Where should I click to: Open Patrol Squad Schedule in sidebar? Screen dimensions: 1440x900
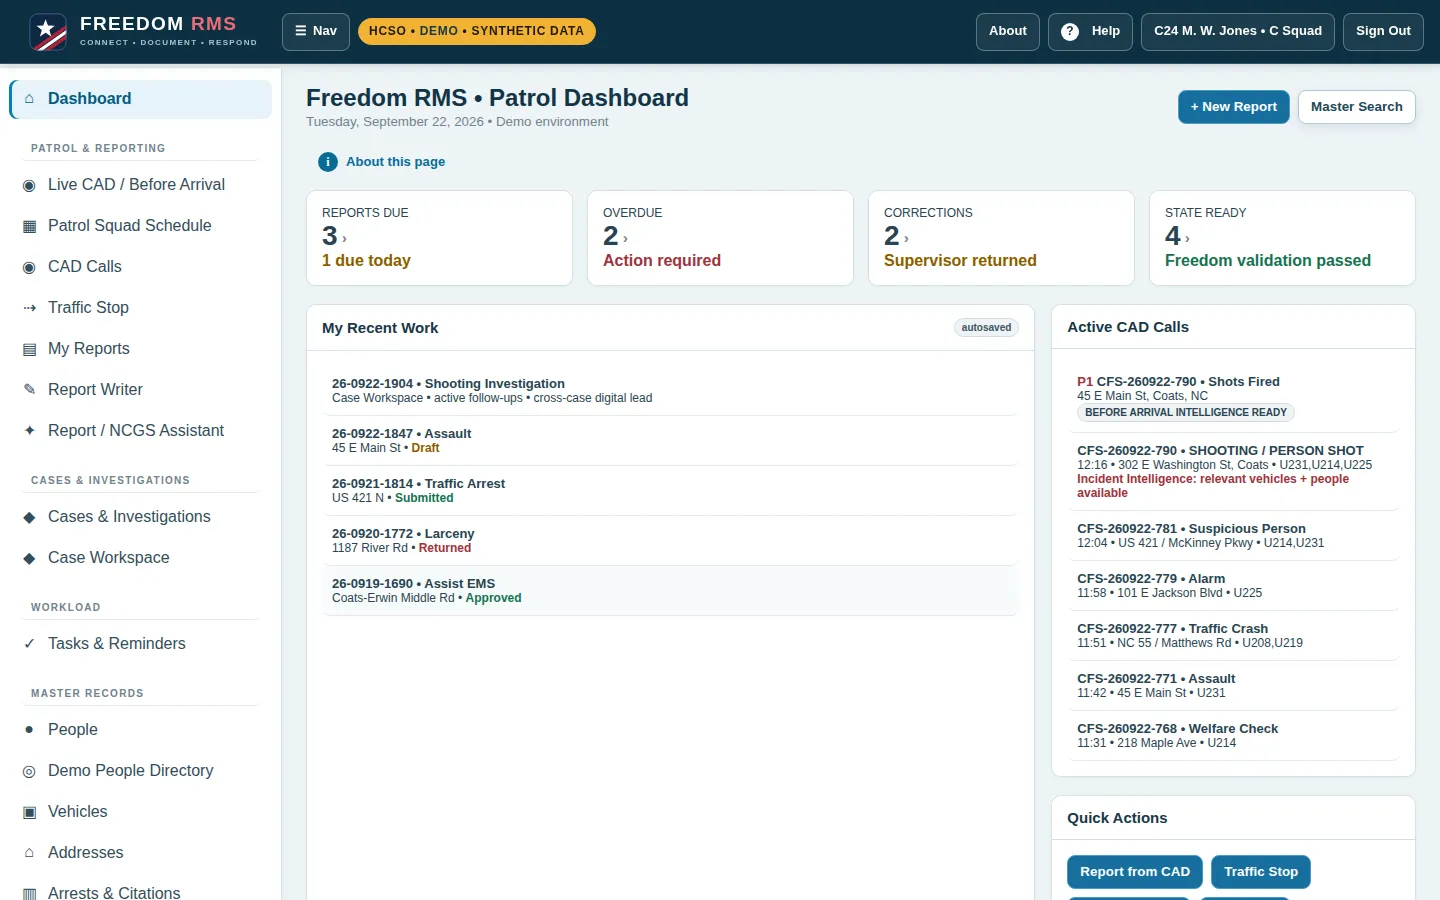coord(141,226)
